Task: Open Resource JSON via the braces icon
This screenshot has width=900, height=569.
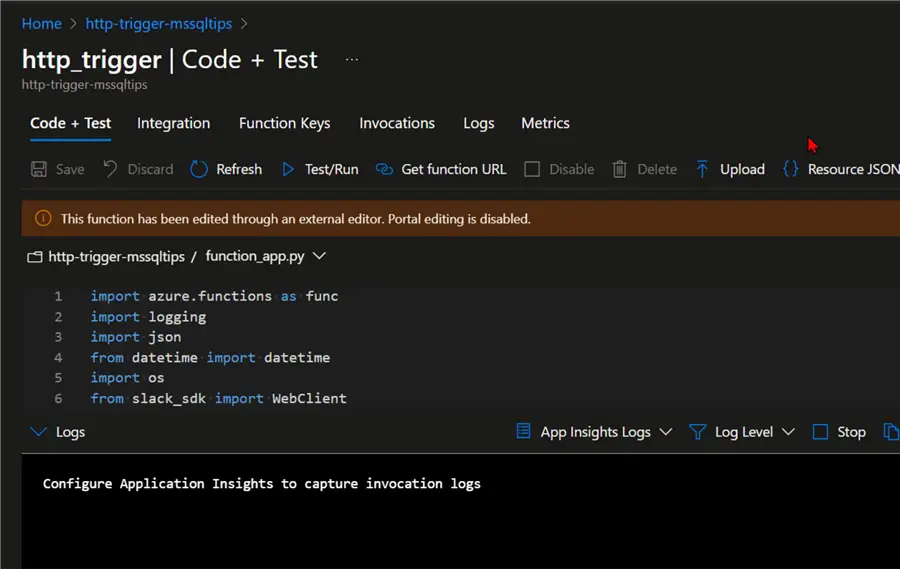Action: click(790, 169)
